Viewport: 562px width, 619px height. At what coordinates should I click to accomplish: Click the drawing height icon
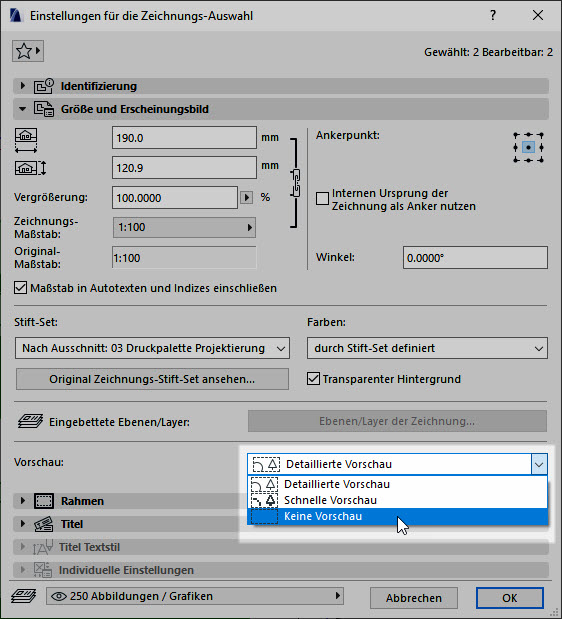[30, 168]
